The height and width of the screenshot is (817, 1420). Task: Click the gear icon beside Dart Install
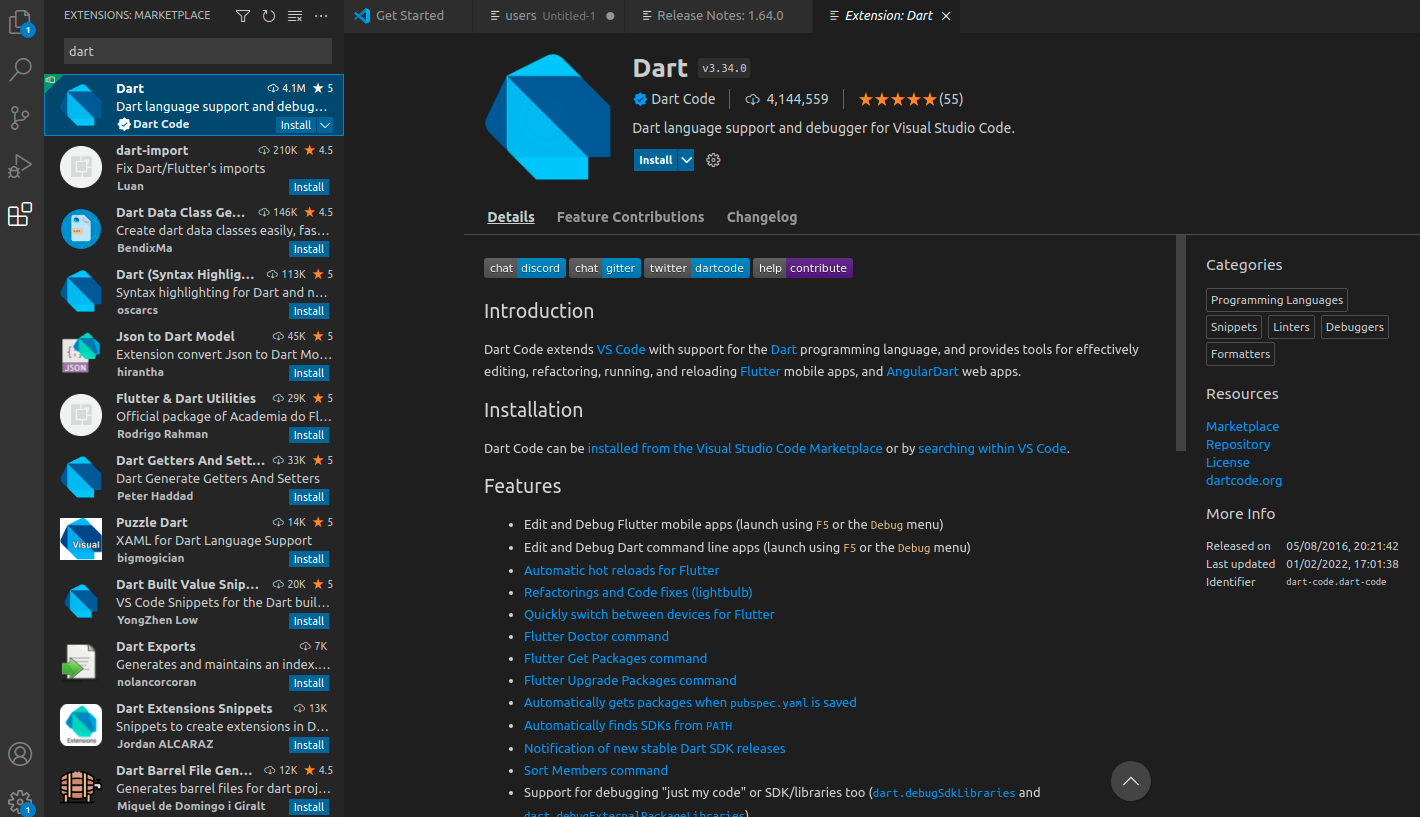713,160
